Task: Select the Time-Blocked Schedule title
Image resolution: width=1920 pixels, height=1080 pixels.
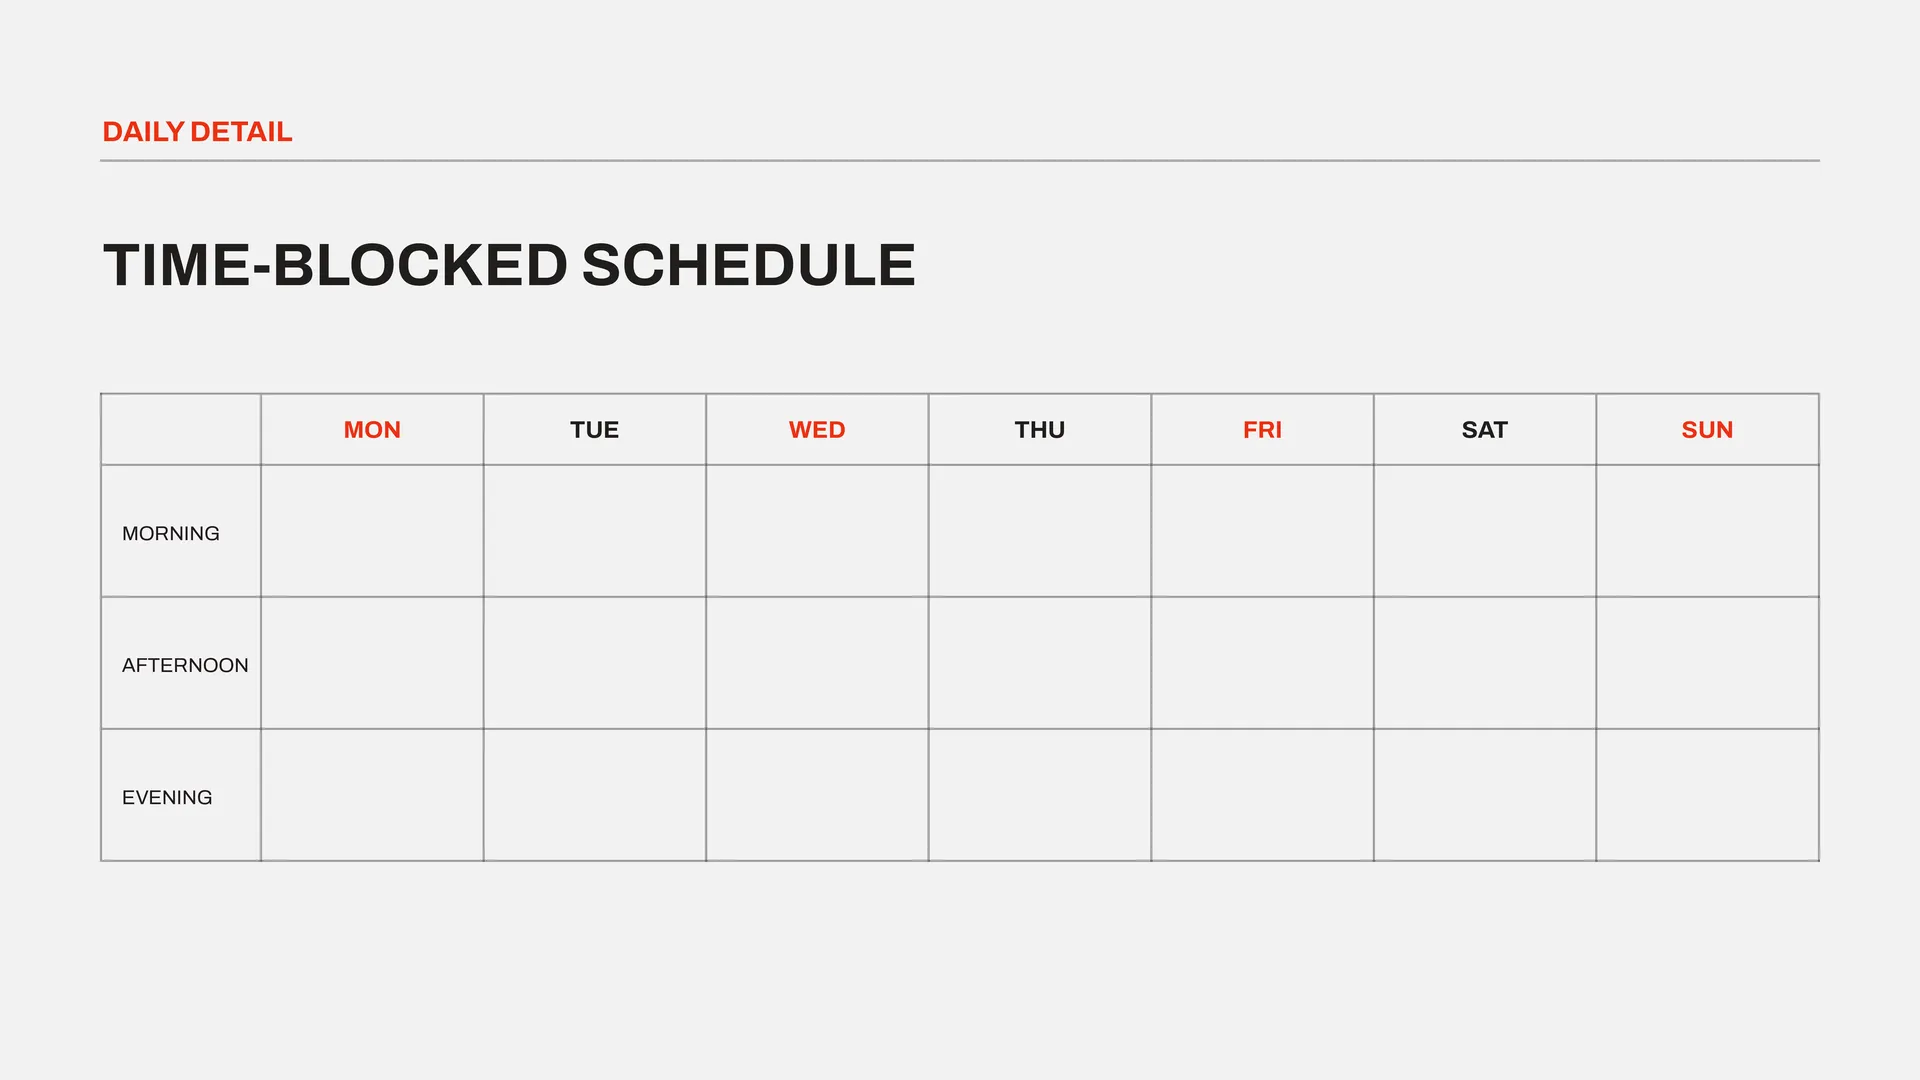Action: [509, 265]
